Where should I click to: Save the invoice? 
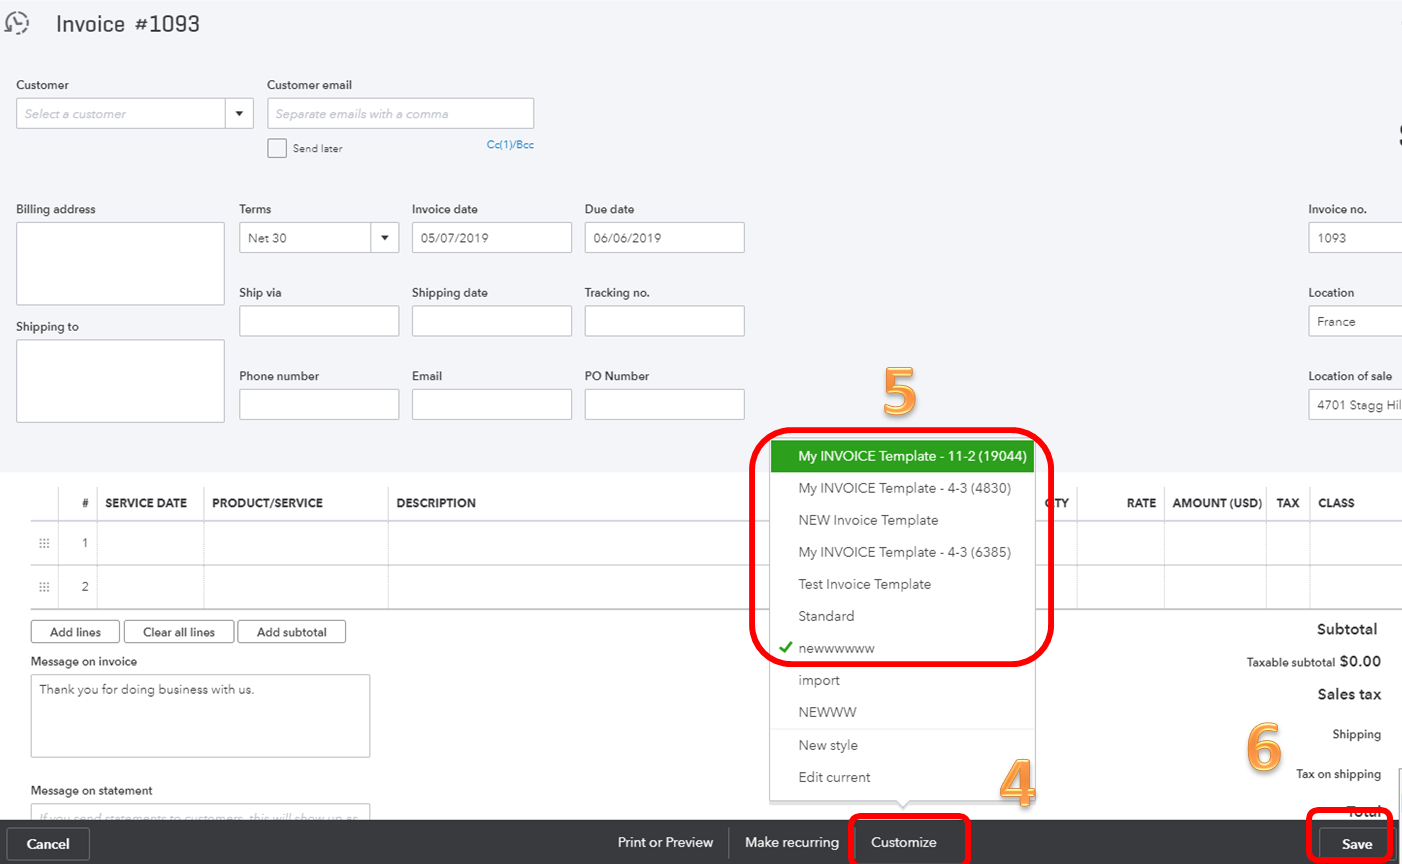click(x=1356, y=844)
